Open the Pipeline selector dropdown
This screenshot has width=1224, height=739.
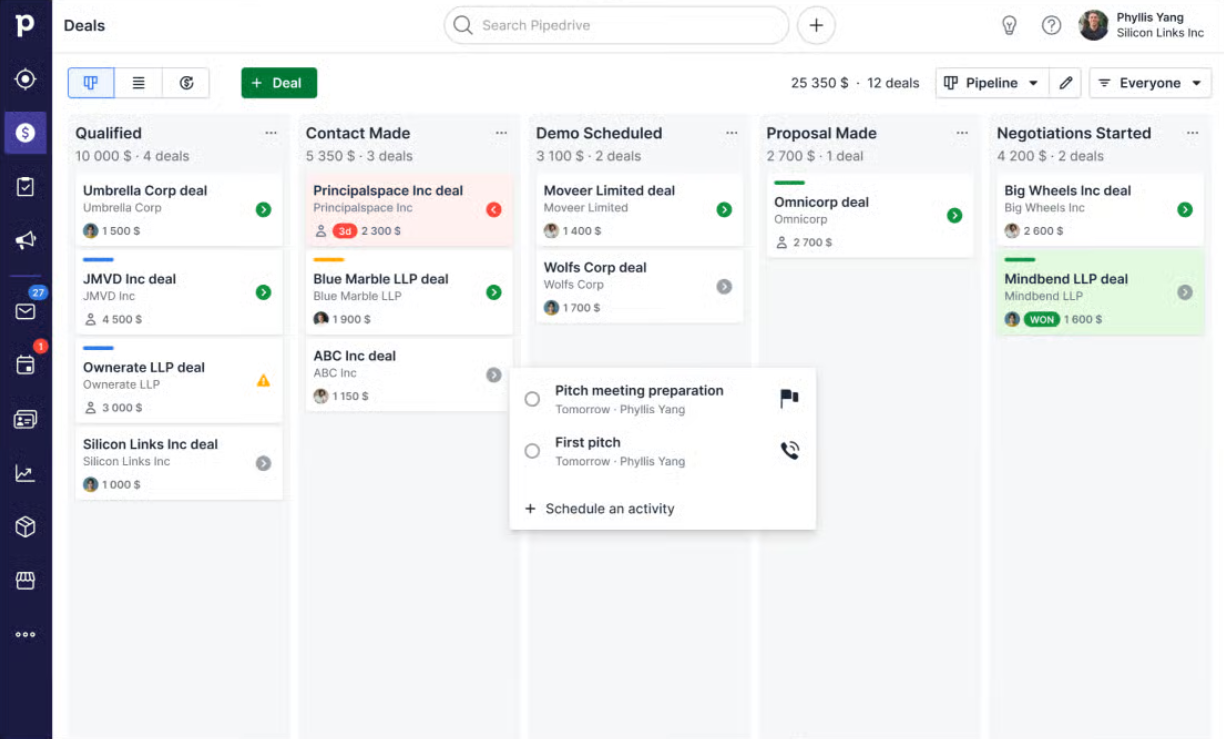[991, 83]
